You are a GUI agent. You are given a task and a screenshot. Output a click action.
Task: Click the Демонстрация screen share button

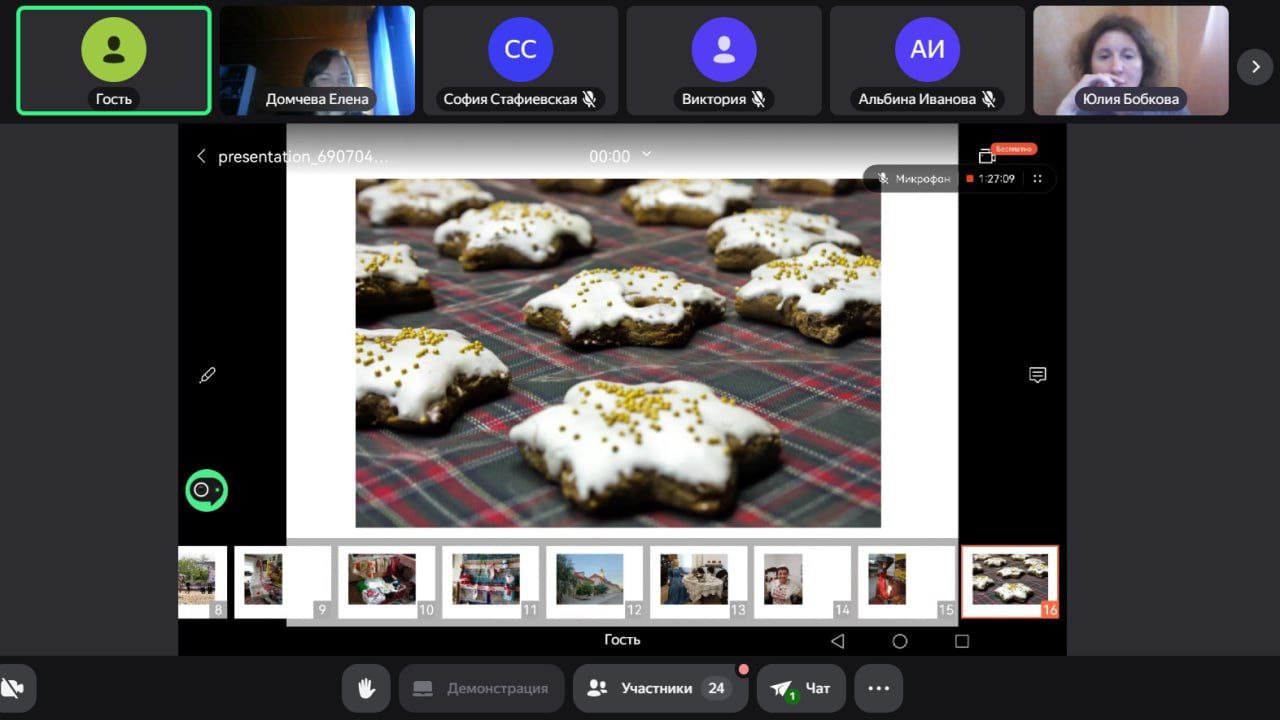pyautogui.click(x=482, y=688)
